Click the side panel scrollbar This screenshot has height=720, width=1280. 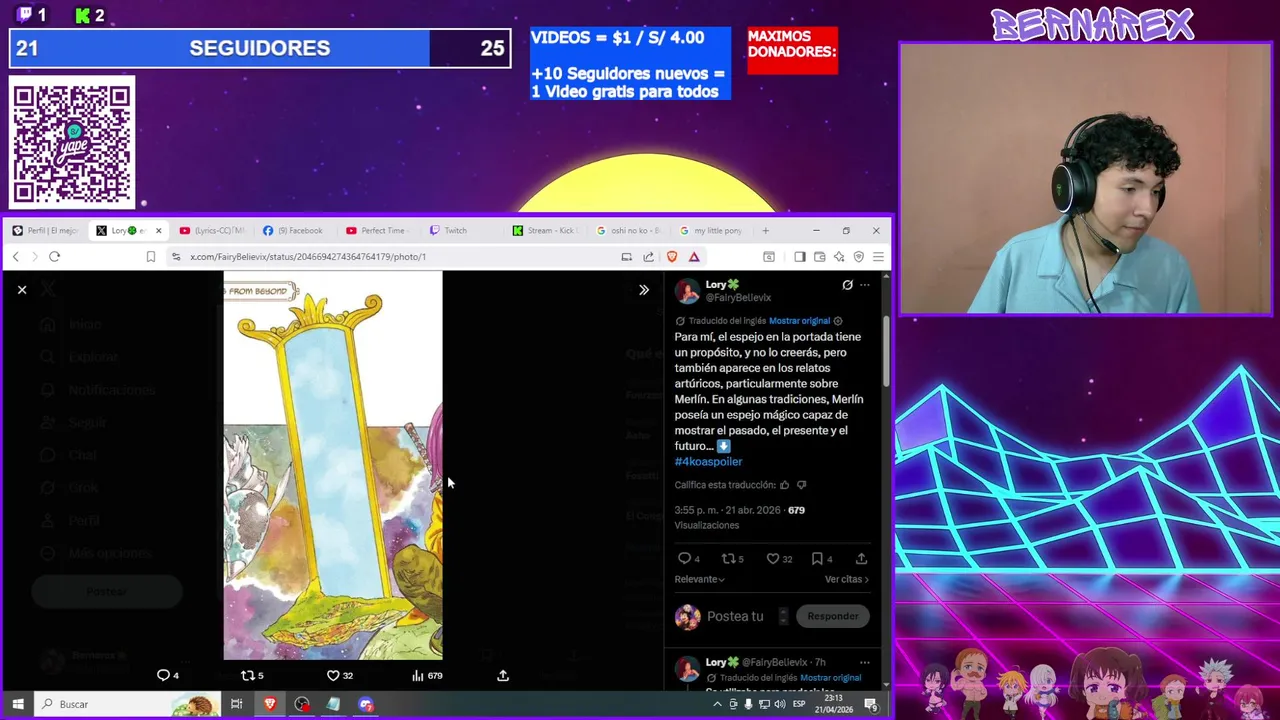click(x=885, y=350)
